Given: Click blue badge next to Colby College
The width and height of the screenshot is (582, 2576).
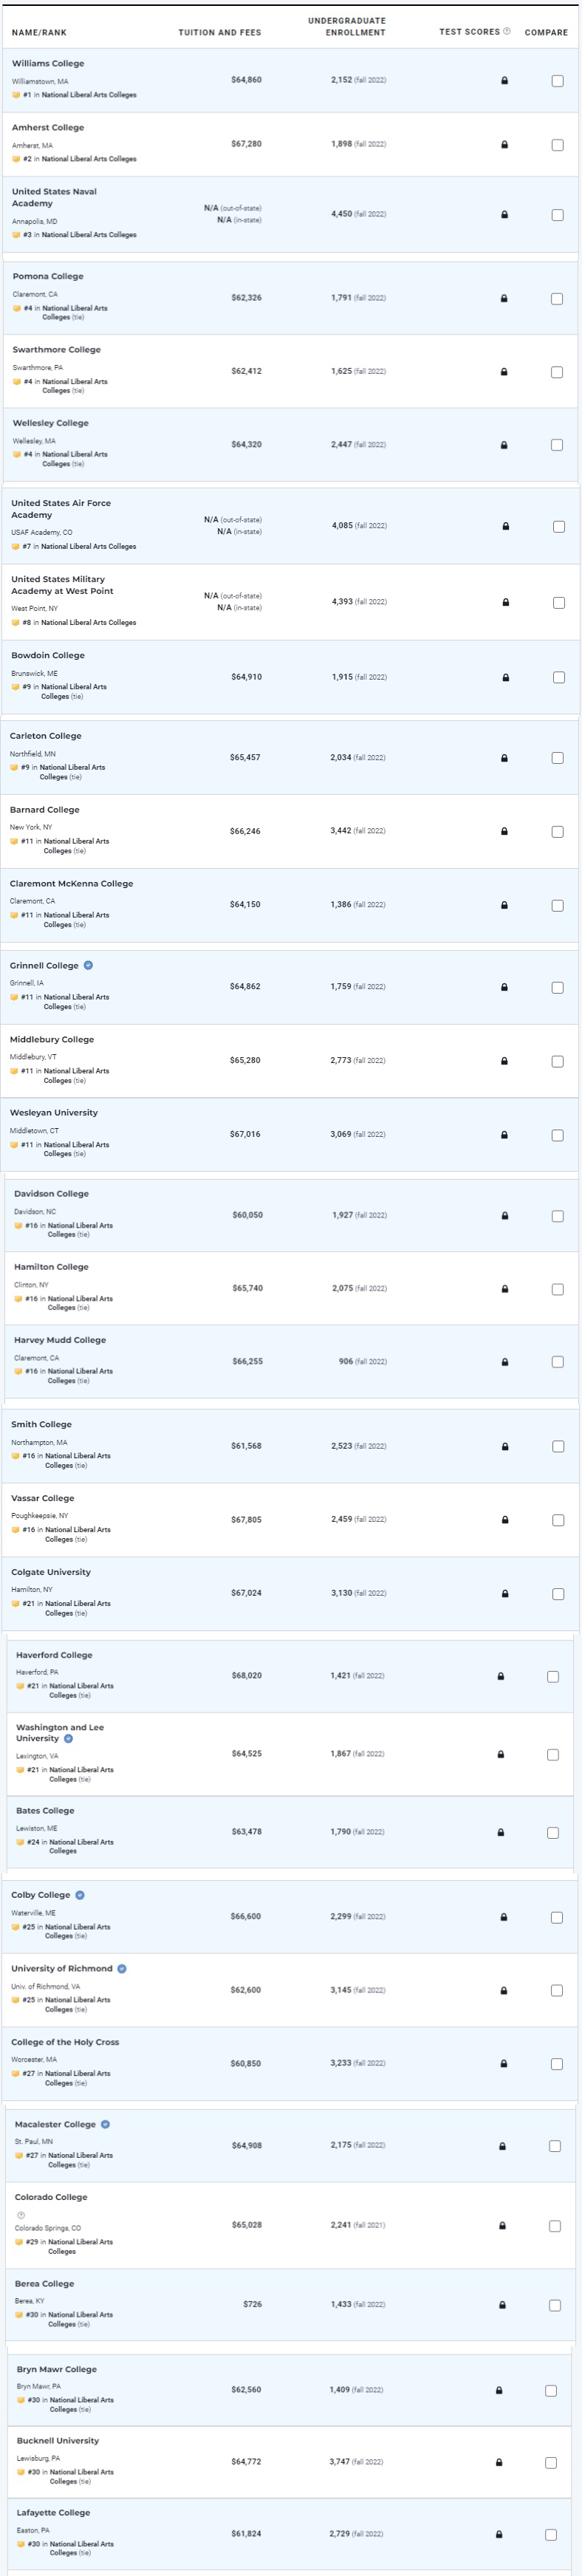Looking at the screenshot, I should (80, 1894).
